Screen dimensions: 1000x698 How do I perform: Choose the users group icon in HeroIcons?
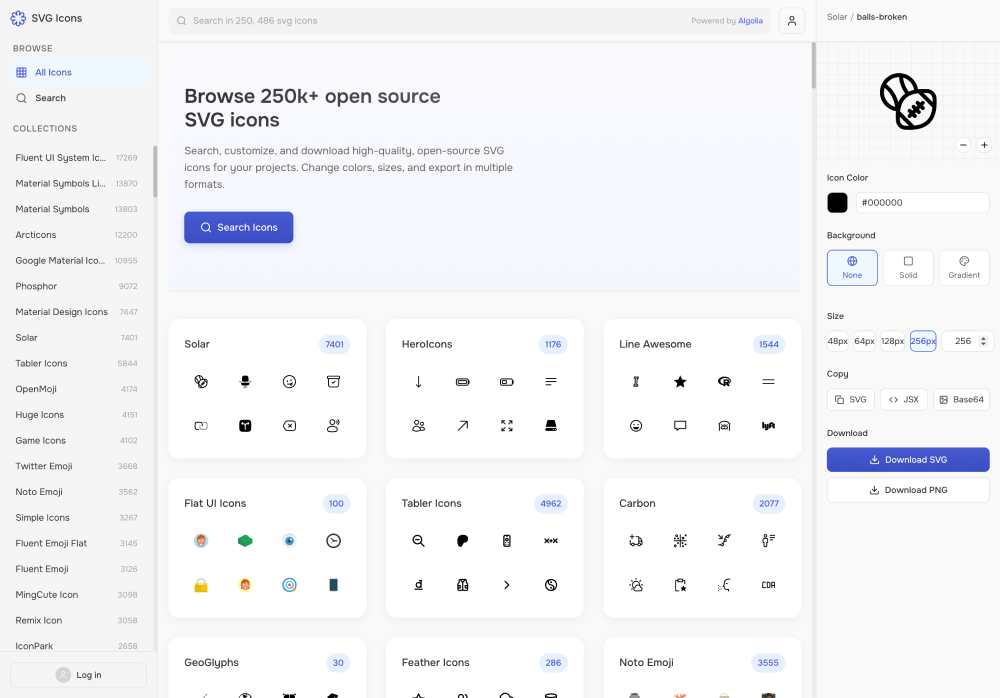[x=418, y=426]
